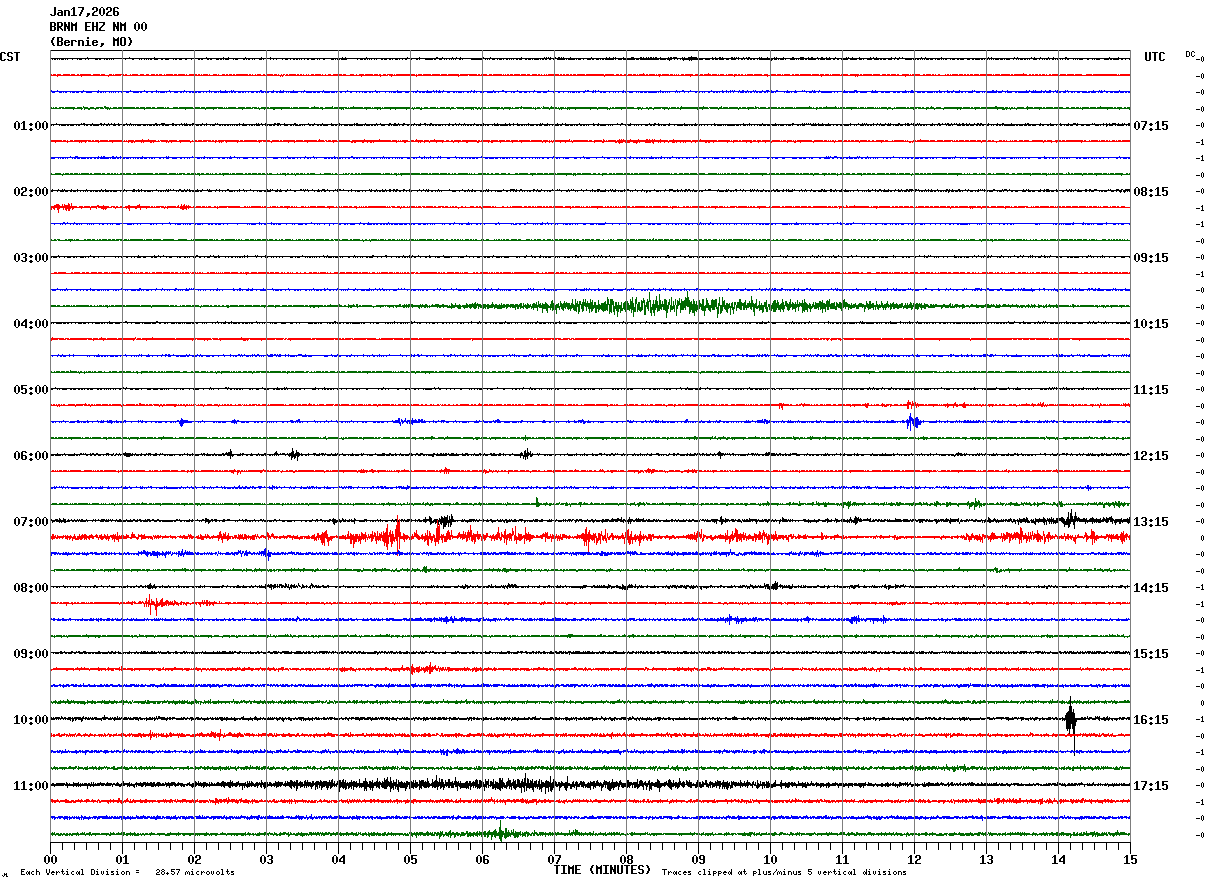This screenshot has height=886, width=1210.
Task: Click the station title BRNM EHZ NM 00
Action: click(98, 27)
